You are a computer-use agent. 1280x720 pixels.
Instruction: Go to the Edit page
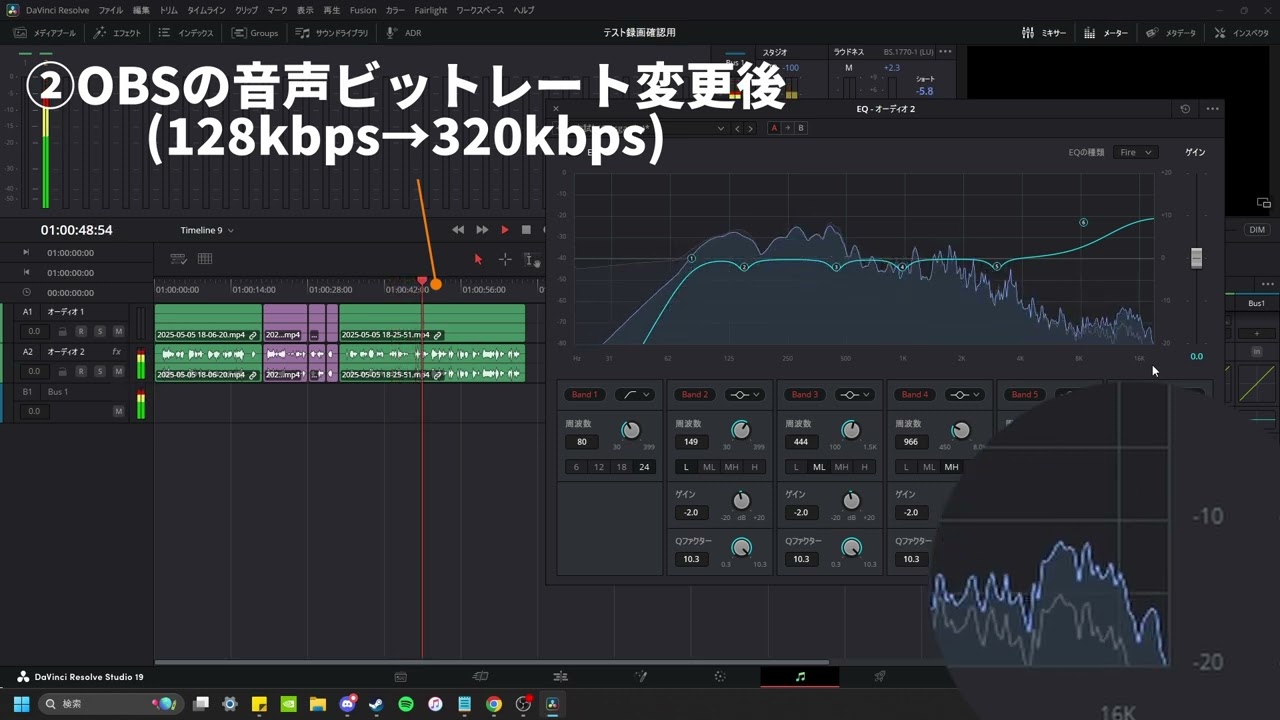point(560,677)
